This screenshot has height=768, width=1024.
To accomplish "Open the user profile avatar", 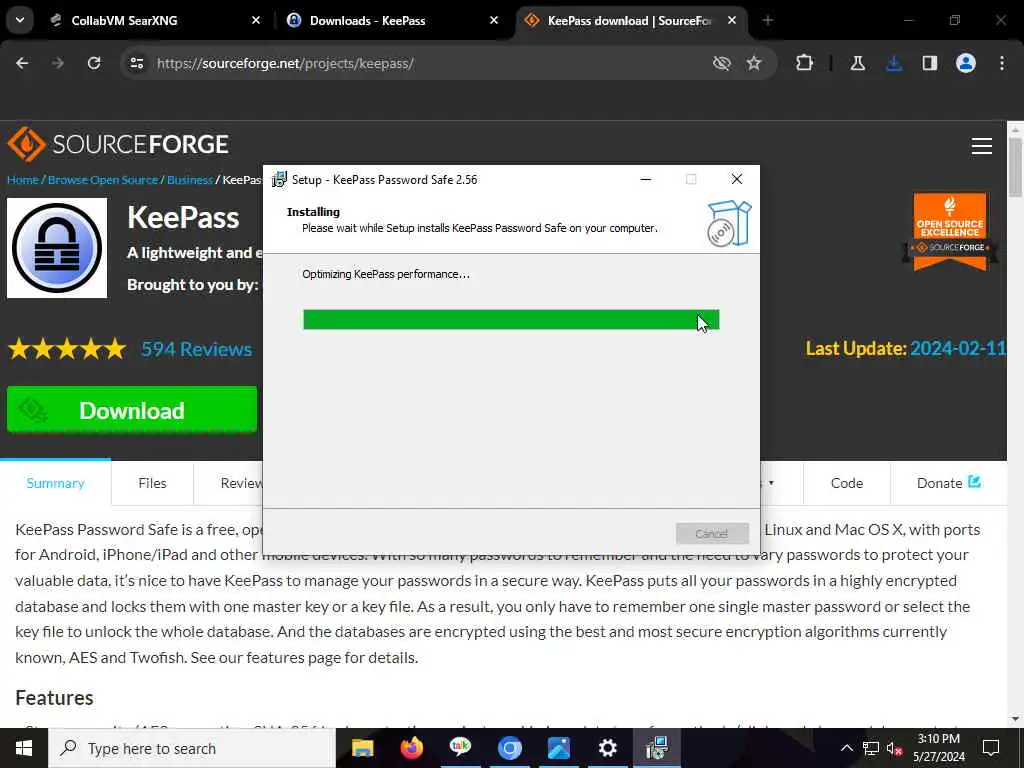I will point(966,63).
